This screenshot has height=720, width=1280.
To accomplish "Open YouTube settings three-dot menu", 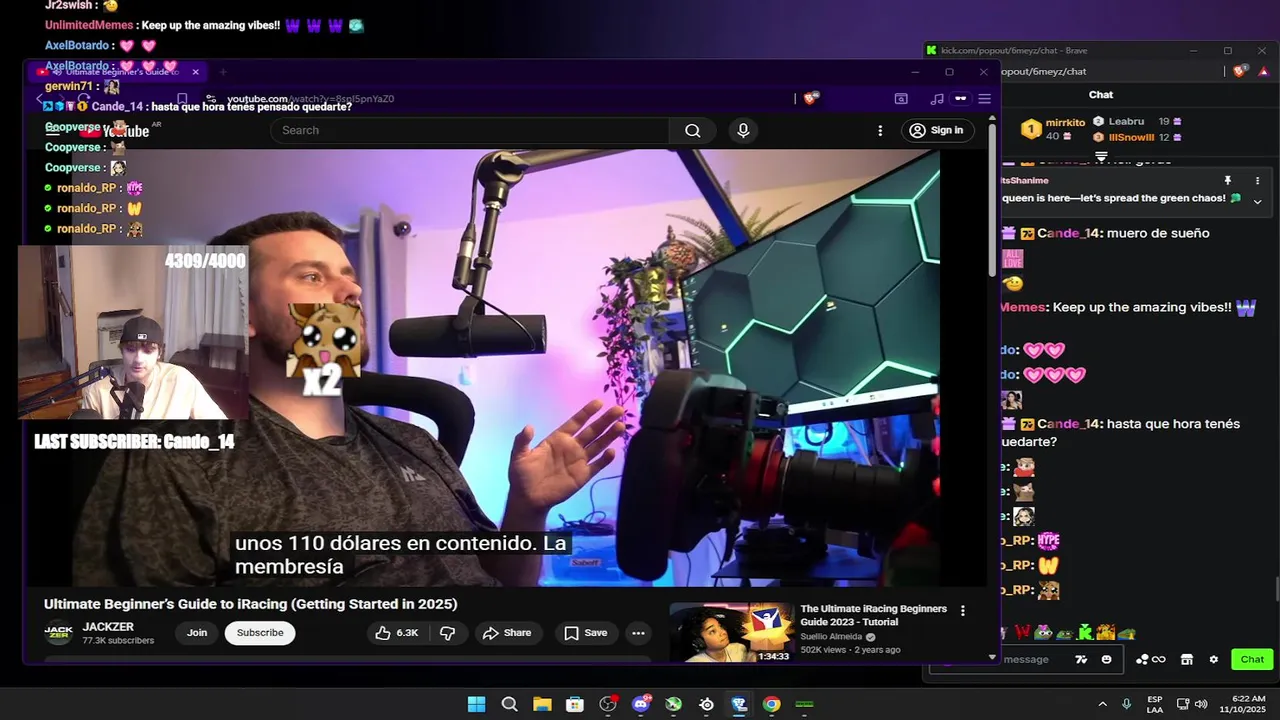I will coord(880,130).
